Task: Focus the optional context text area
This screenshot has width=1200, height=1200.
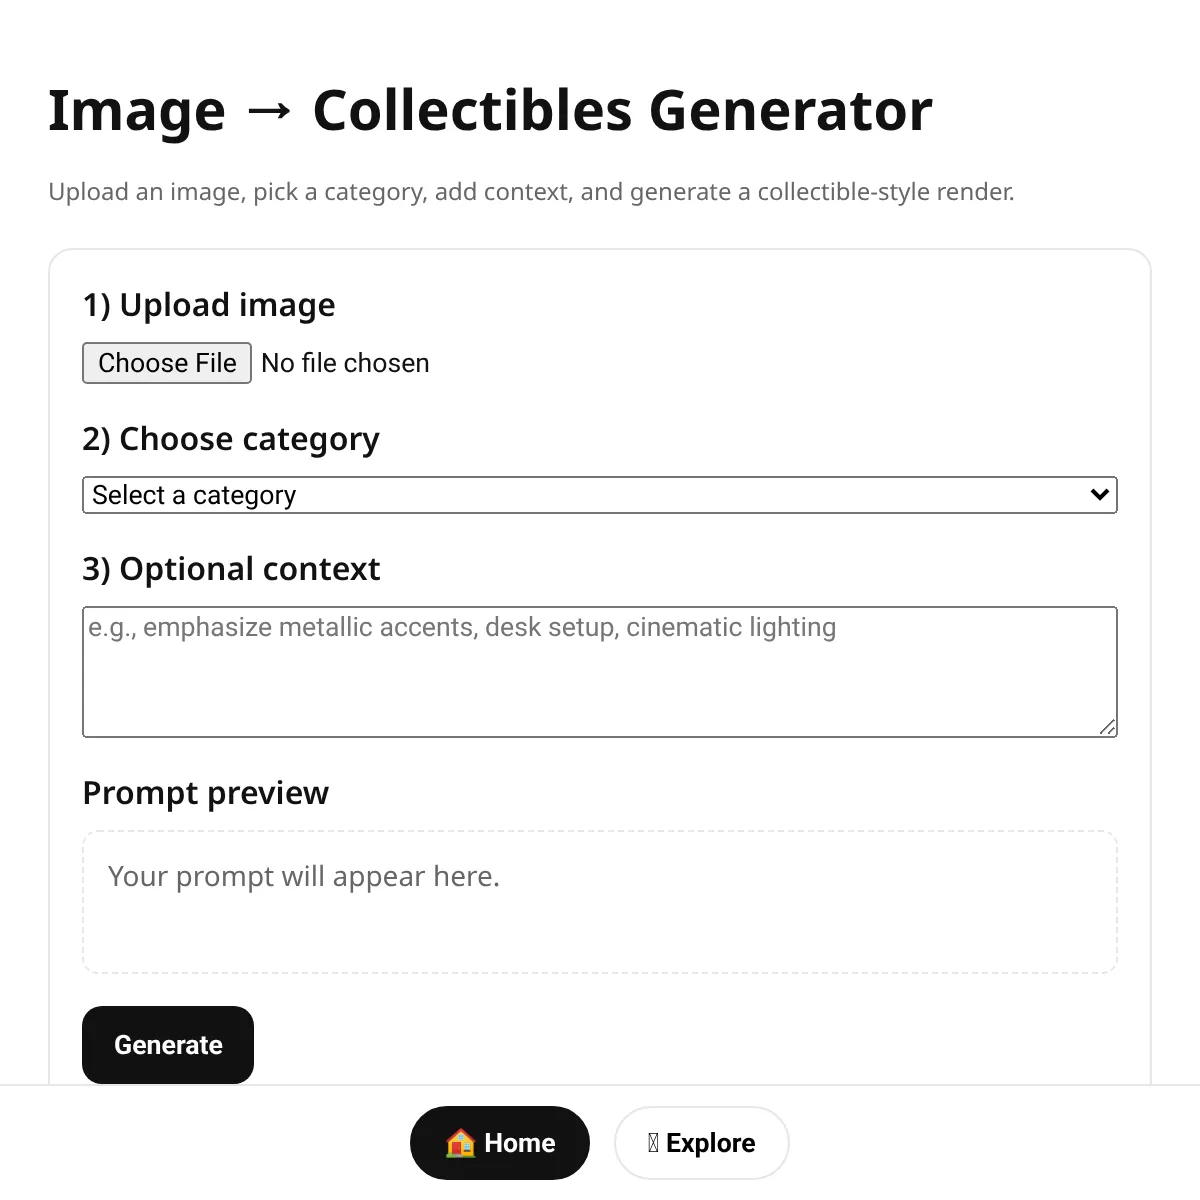Action: click(x=600, y=672)
